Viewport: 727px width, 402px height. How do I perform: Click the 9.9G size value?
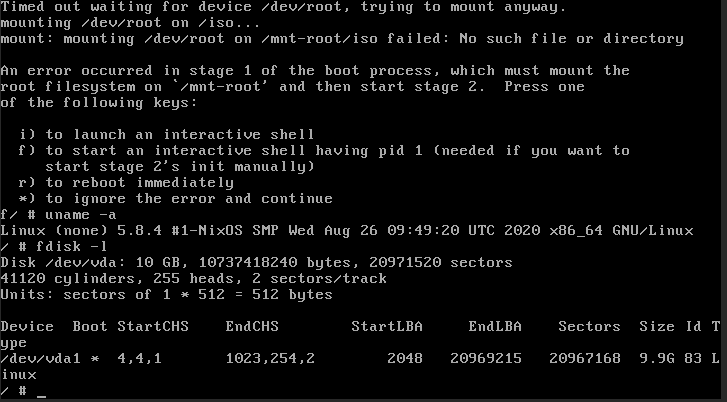657,358
